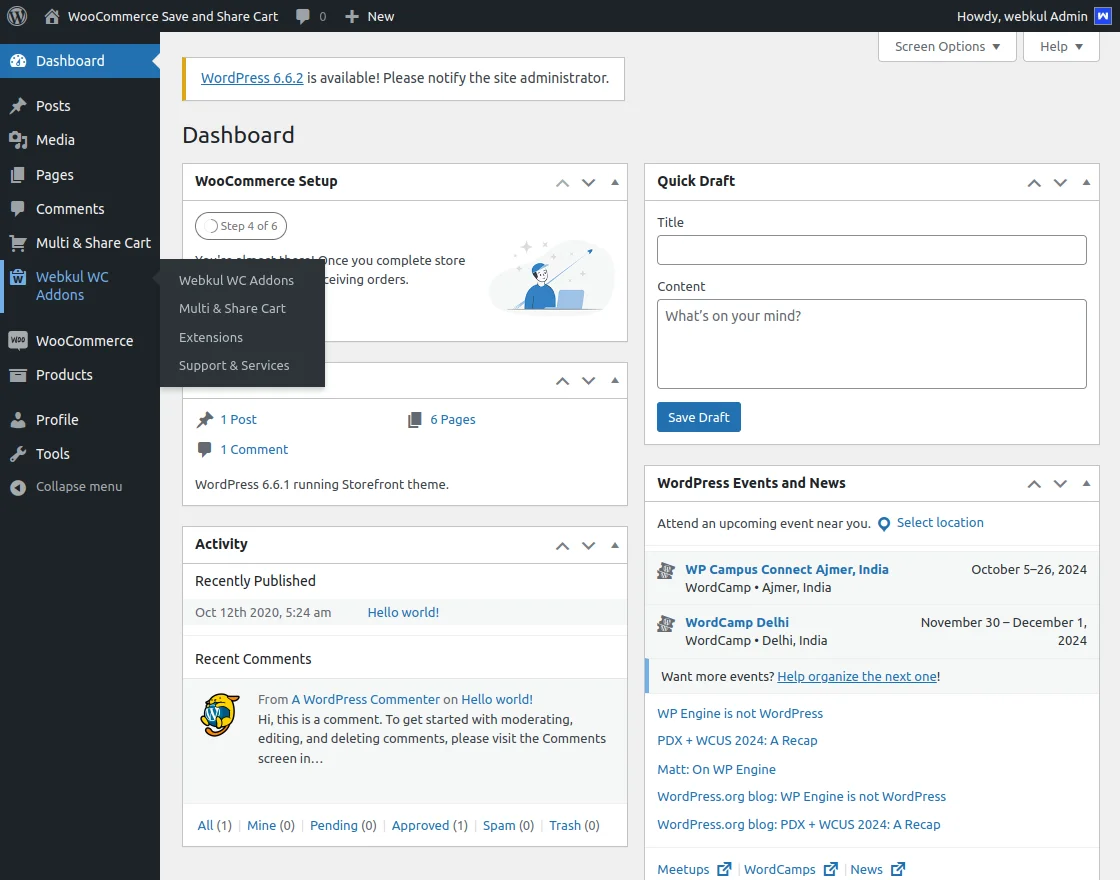Viewport: 1120px width, 880px height.
Task: Select Extensions from the Webkul WC Addons menu
Action: [x=211, y=337]
